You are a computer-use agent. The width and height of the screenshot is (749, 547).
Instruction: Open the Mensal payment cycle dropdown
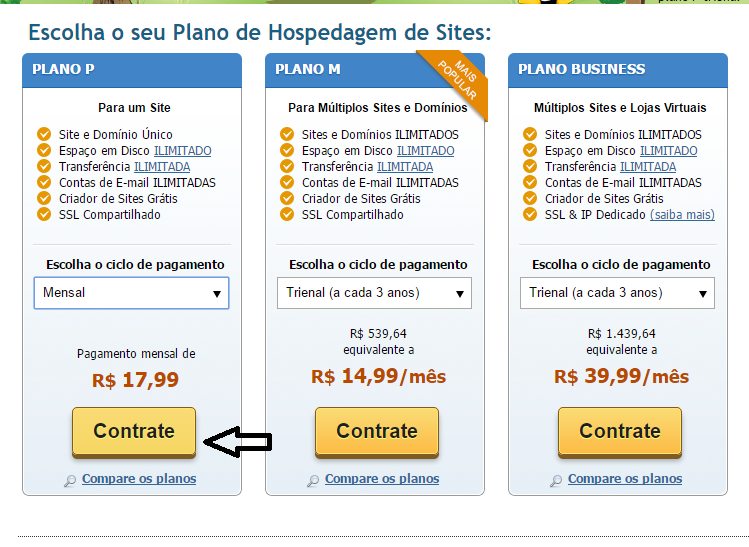131,293
